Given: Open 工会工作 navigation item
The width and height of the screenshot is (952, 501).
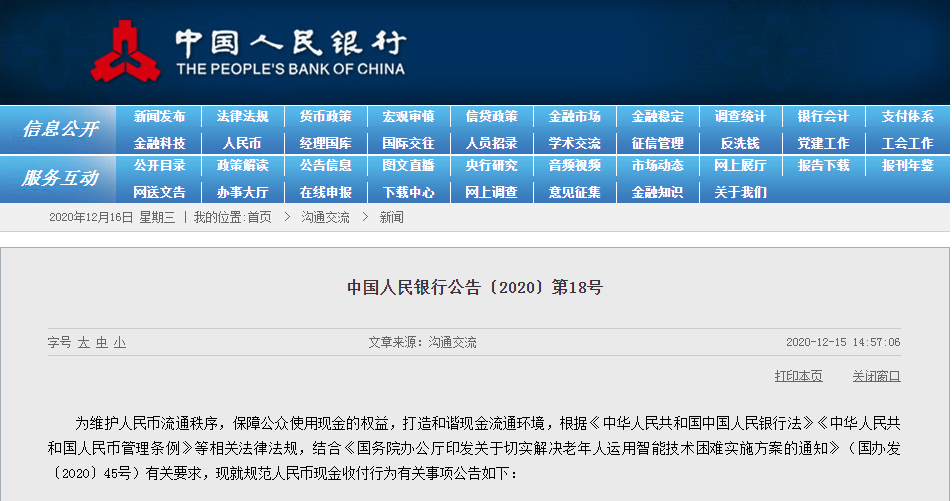Looking at the screenshot, I should tap(907, 143).
